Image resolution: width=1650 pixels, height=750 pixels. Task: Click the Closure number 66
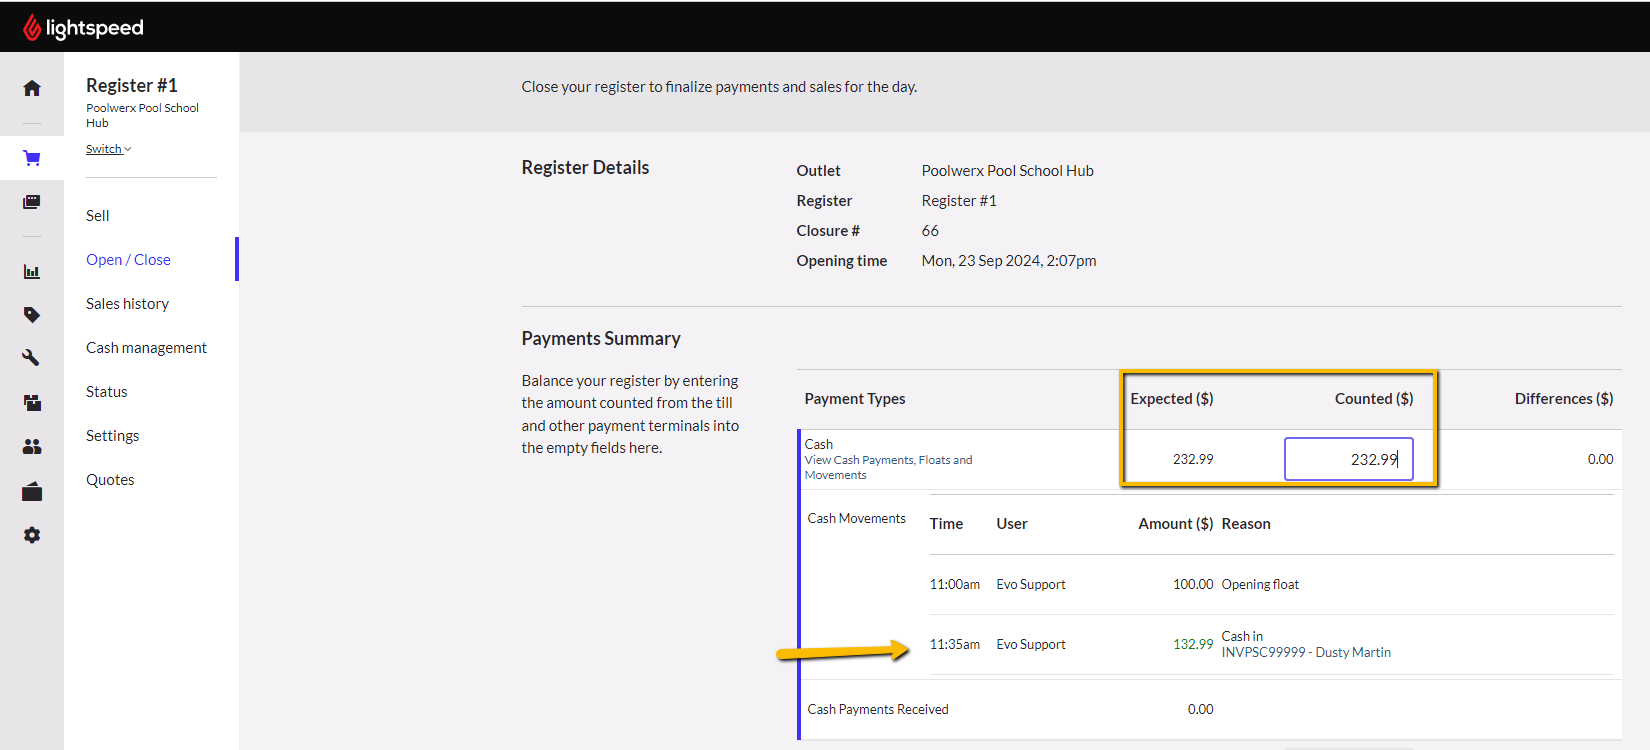tap(930, 231)
